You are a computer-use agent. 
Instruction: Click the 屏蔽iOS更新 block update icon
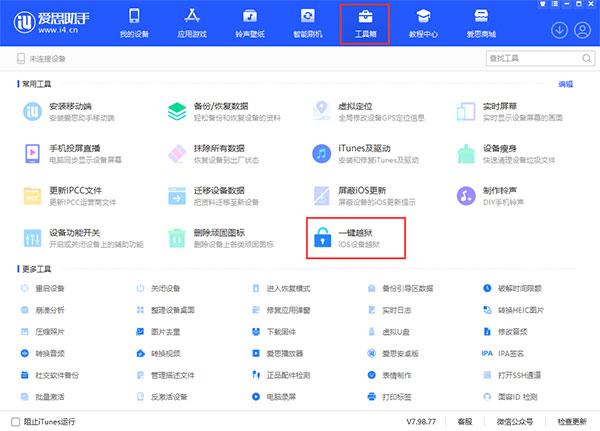(322, 194)
